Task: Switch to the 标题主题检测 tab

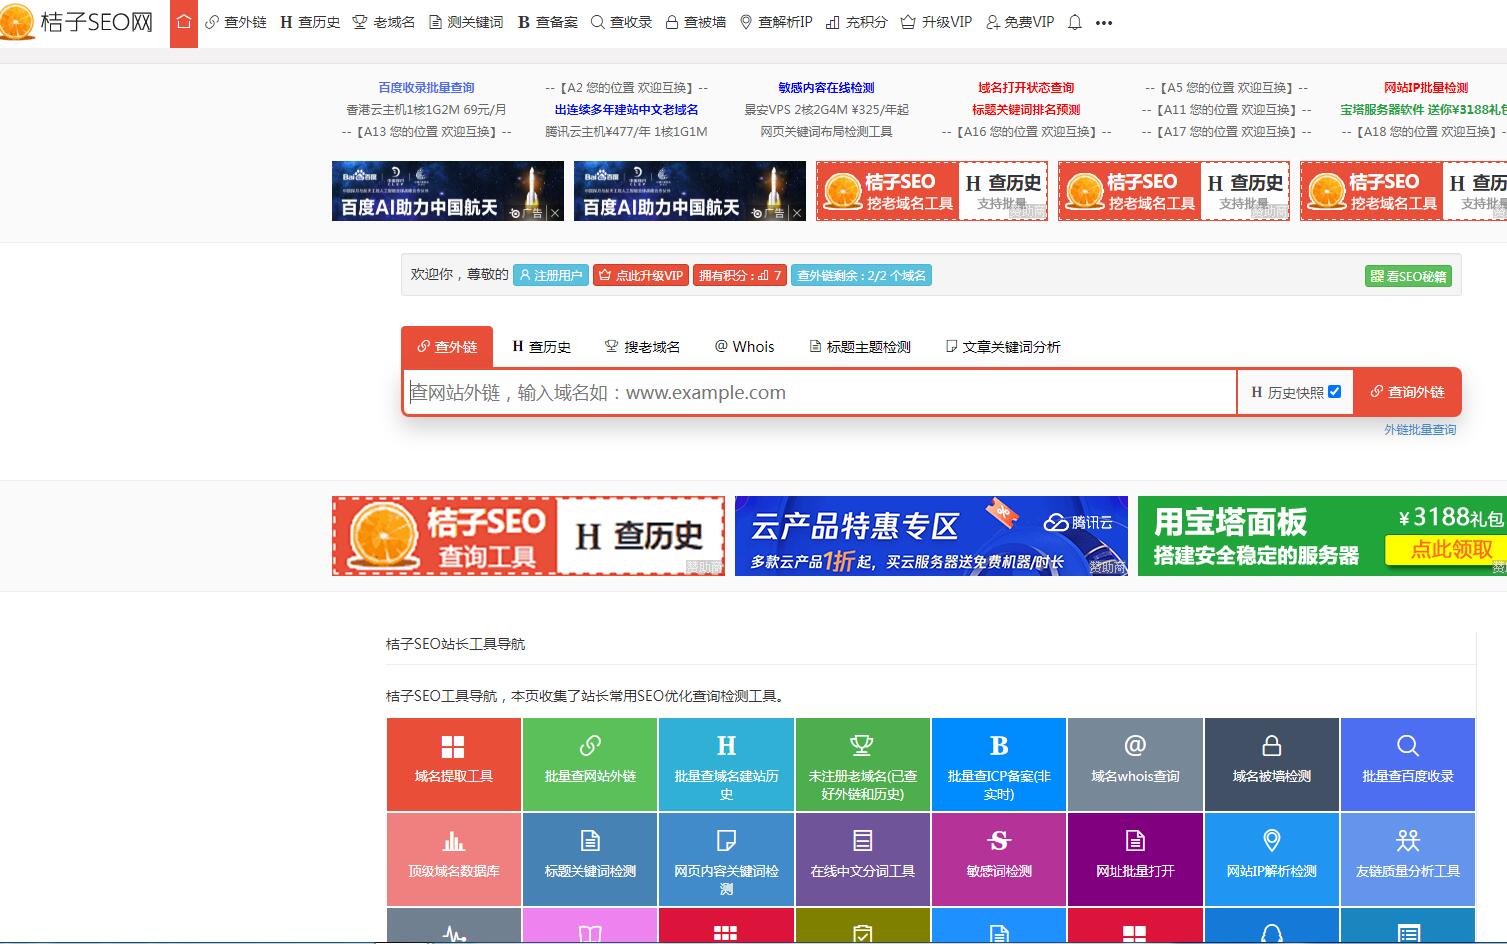Action: point(860,346)
